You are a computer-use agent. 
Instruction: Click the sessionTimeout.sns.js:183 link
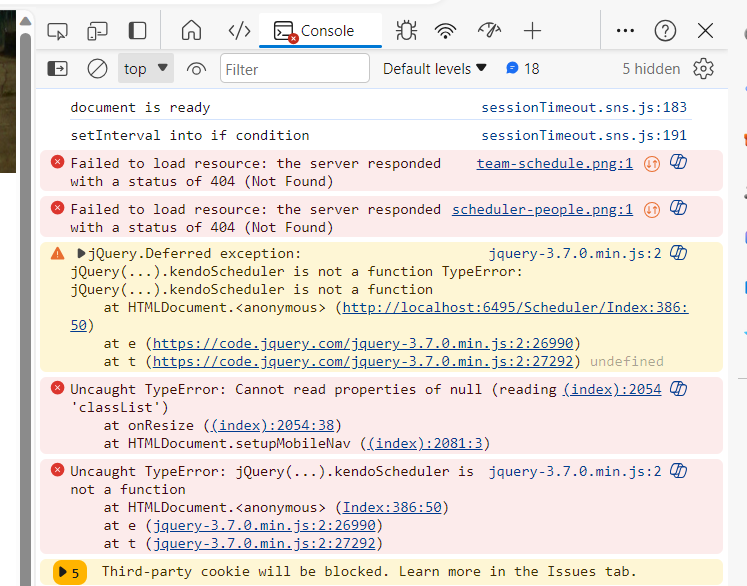584,107
